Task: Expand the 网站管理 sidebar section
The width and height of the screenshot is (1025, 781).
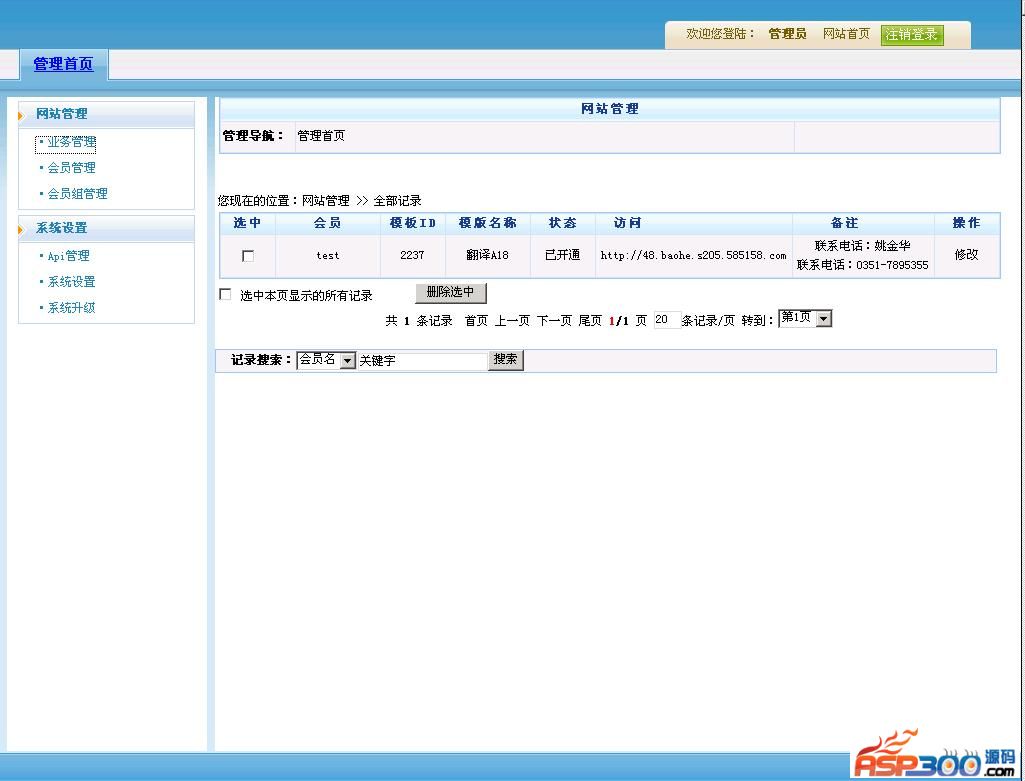Action: (x=61, y=114)
